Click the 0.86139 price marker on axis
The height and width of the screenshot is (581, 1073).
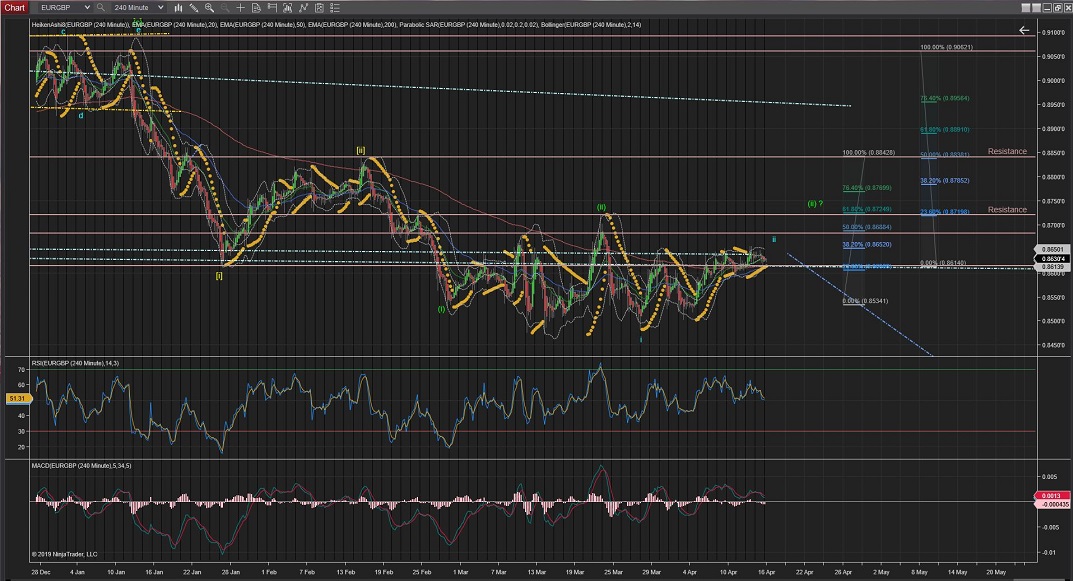point(1052,267)
